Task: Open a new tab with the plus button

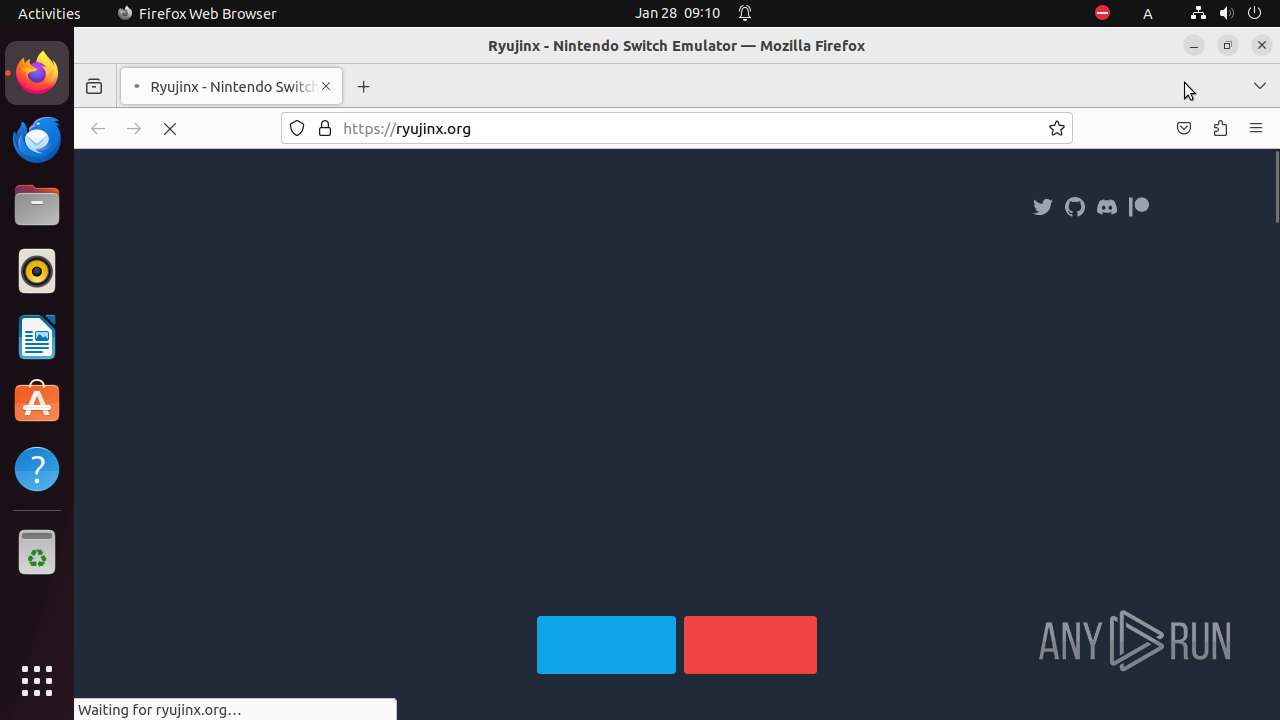Action: (363, 87)
